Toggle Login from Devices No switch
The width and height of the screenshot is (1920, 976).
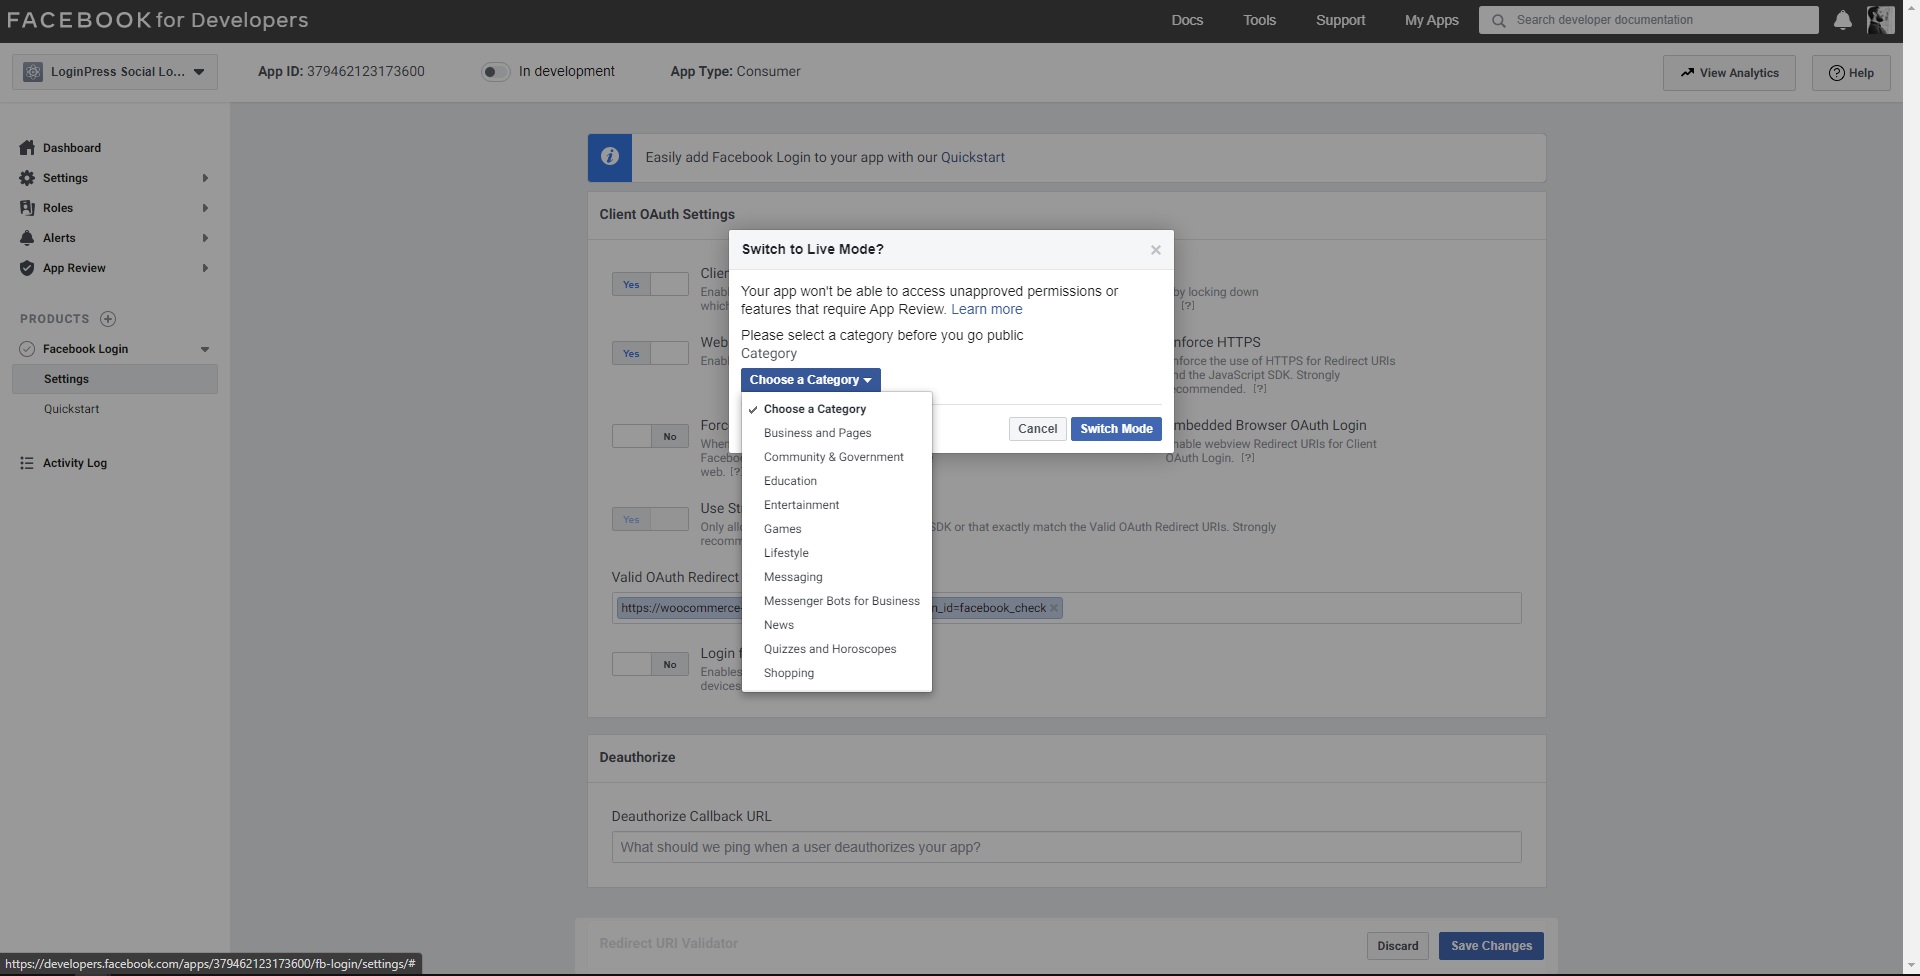click(650, 664)
